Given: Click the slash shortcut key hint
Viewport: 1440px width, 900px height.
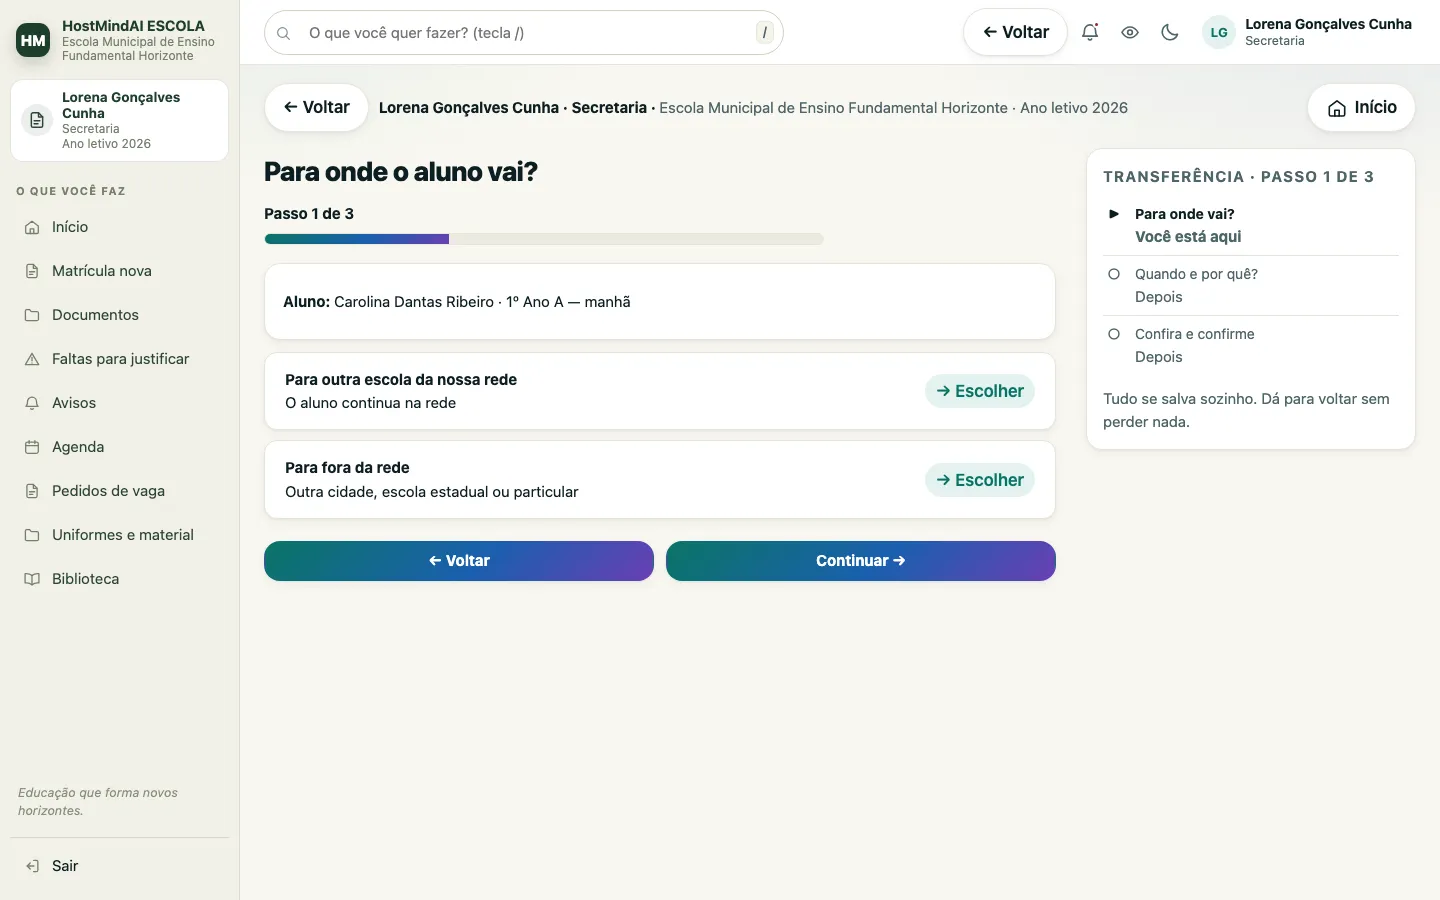Looking at the screenshot, I should point(765,33).
